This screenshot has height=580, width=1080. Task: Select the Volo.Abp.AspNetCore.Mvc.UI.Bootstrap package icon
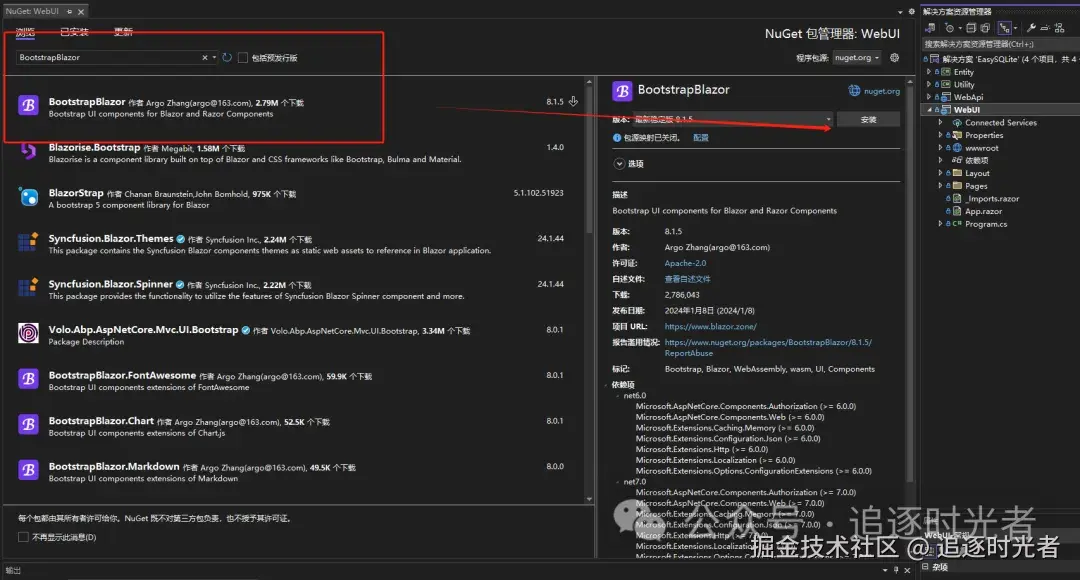click(28, 333)
